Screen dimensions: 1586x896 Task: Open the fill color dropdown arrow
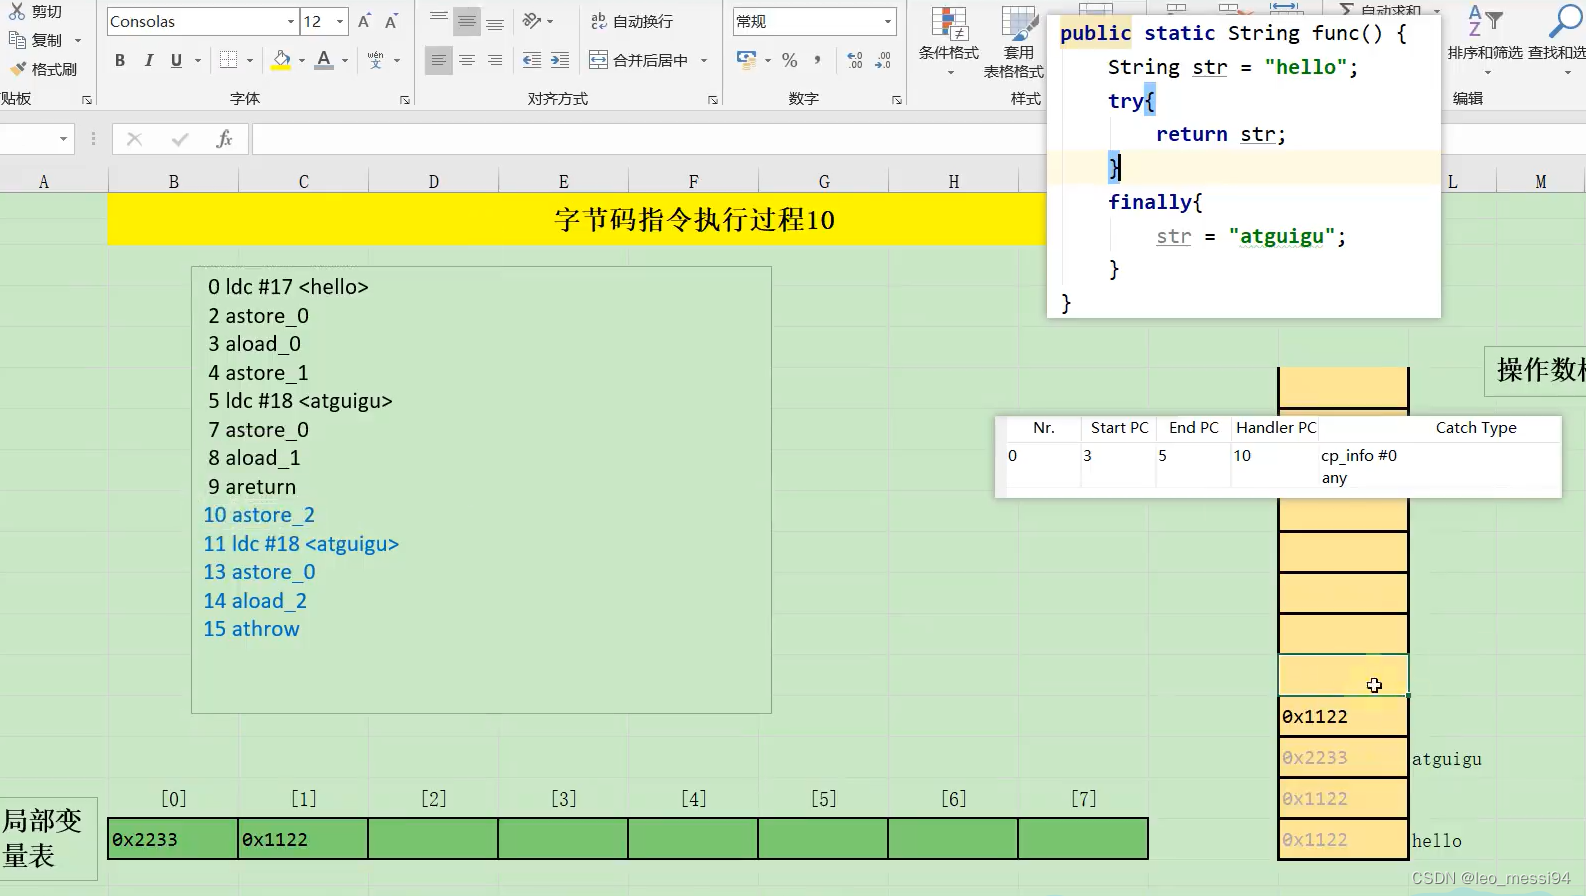[302, 60]
